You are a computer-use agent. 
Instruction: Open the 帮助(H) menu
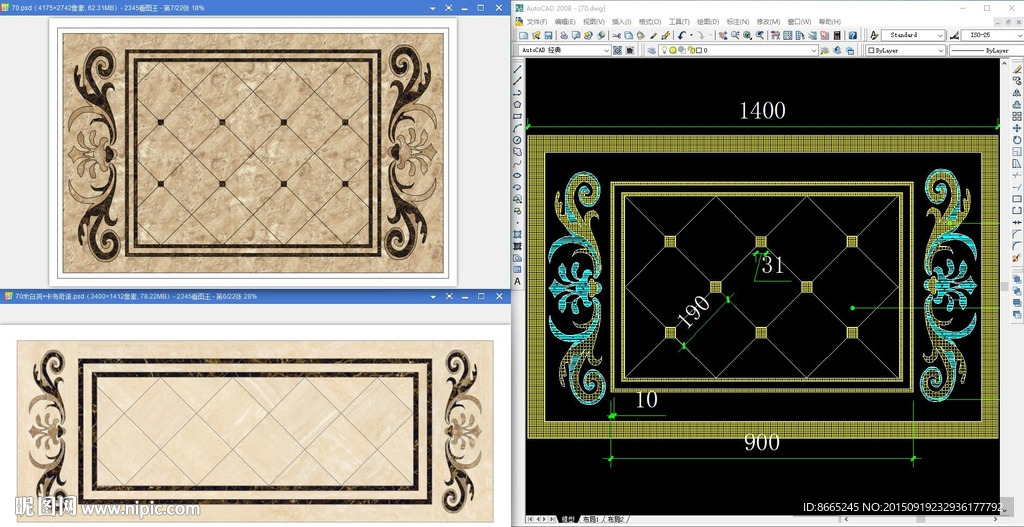click(829, 22)
